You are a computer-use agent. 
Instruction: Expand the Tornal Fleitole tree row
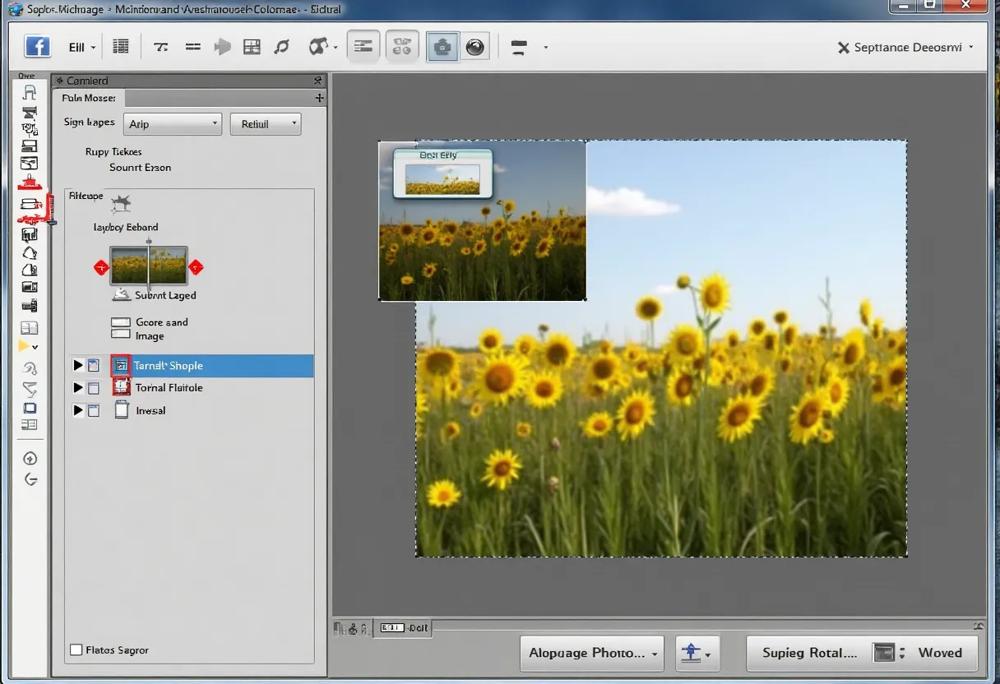click(78, 388)
